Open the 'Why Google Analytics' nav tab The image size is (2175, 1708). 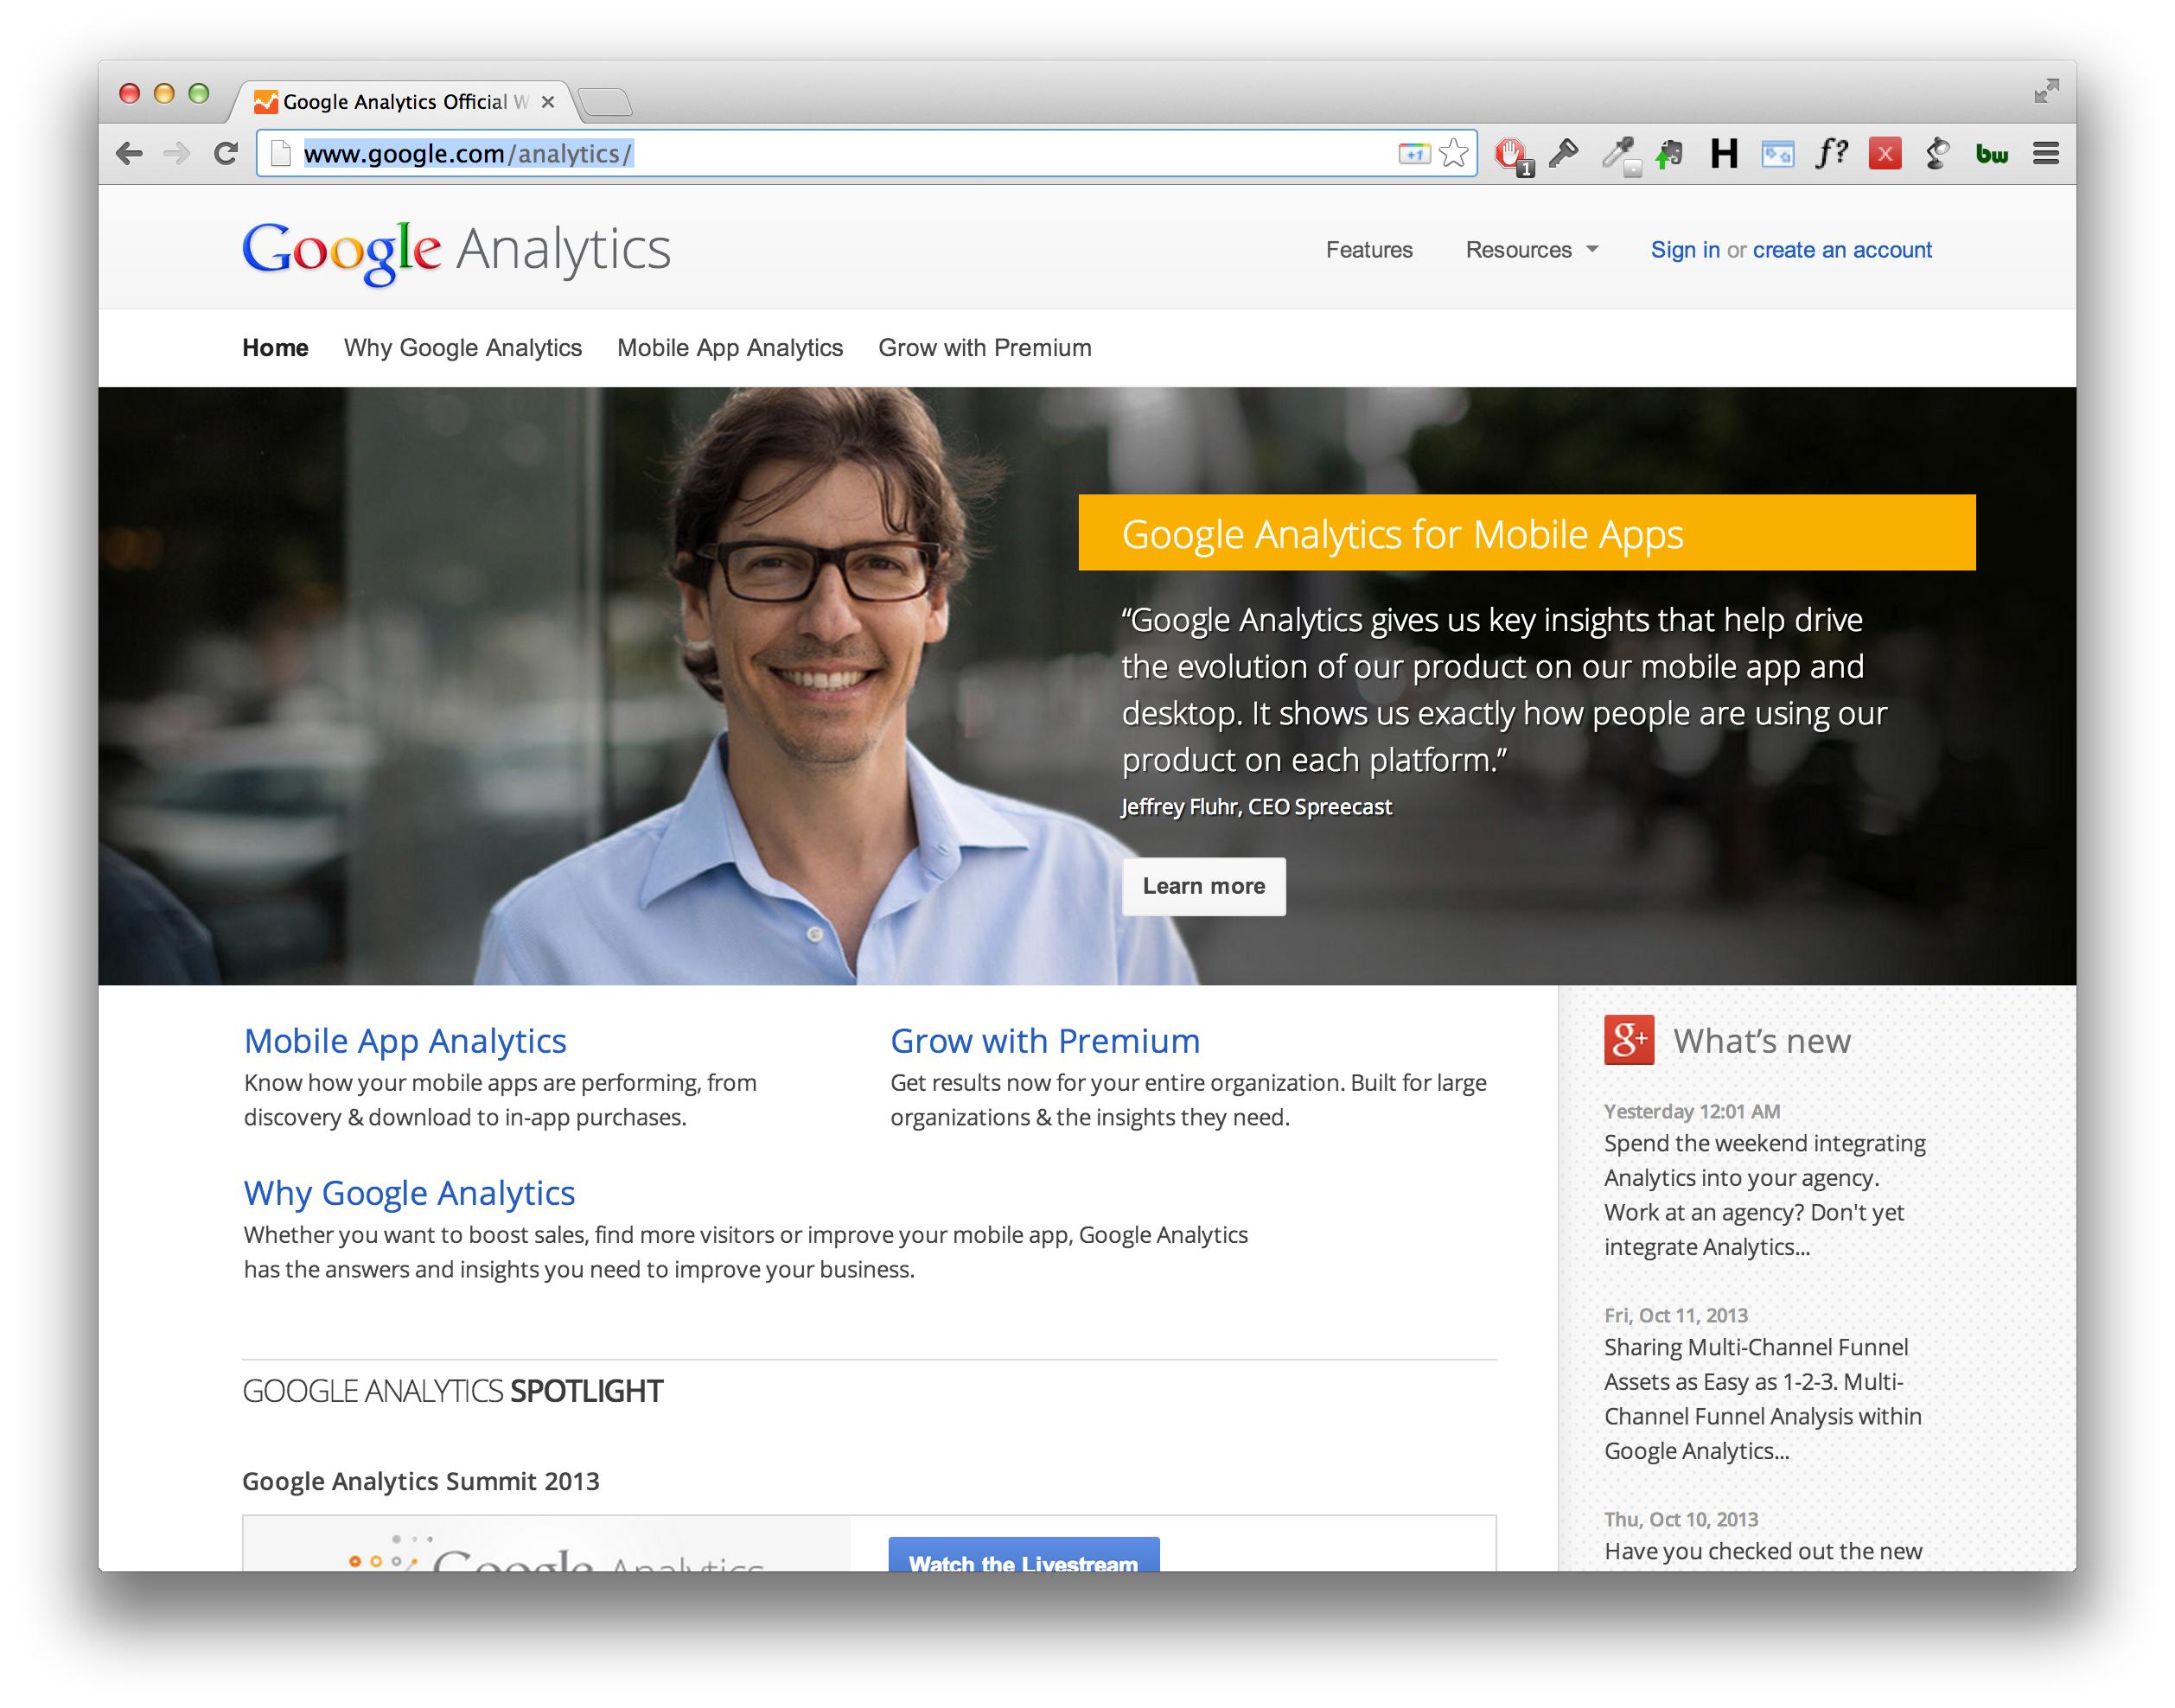coord(462,348)
